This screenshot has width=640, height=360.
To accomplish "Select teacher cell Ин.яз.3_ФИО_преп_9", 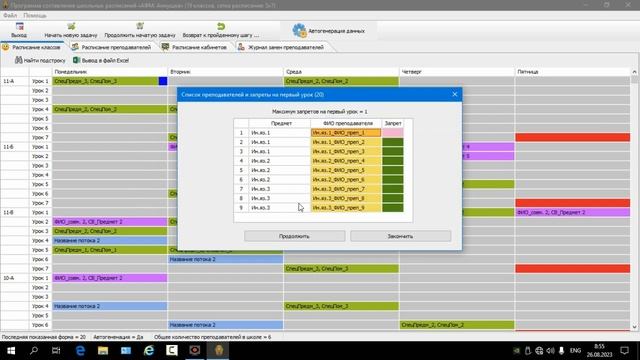I will (346, 208).
